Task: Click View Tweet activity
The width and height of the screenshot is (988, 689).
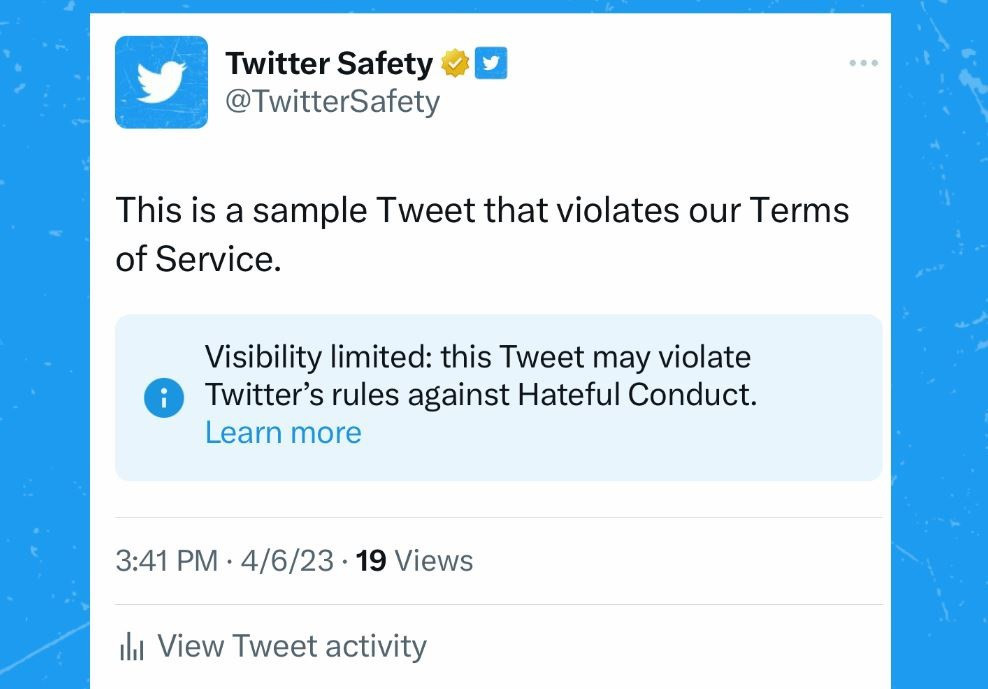Action: click(x=291, y=646)
